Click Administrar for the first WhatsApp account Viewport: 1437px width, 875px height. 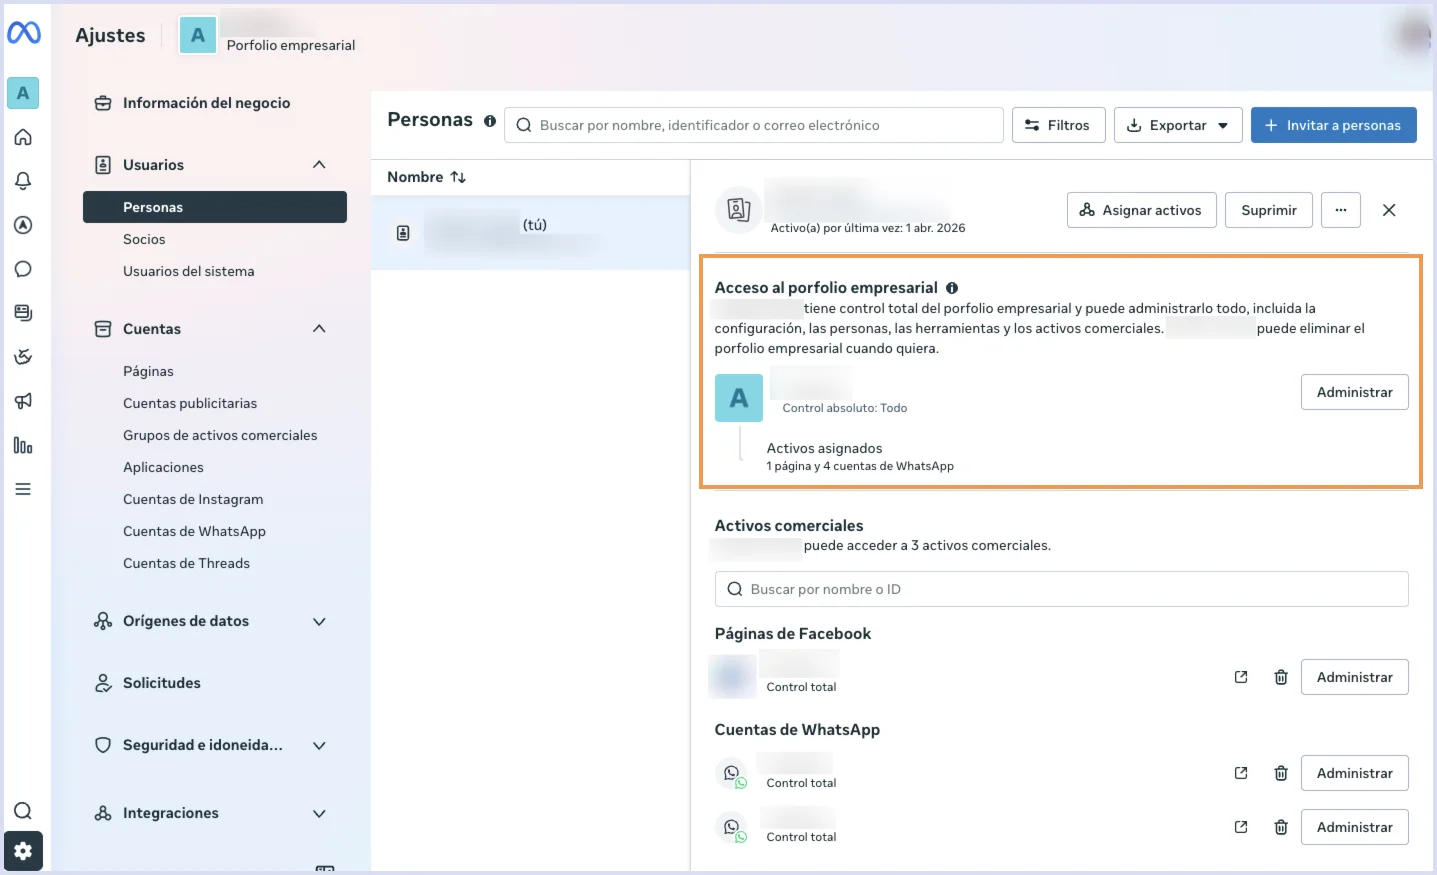point(1354,773)
